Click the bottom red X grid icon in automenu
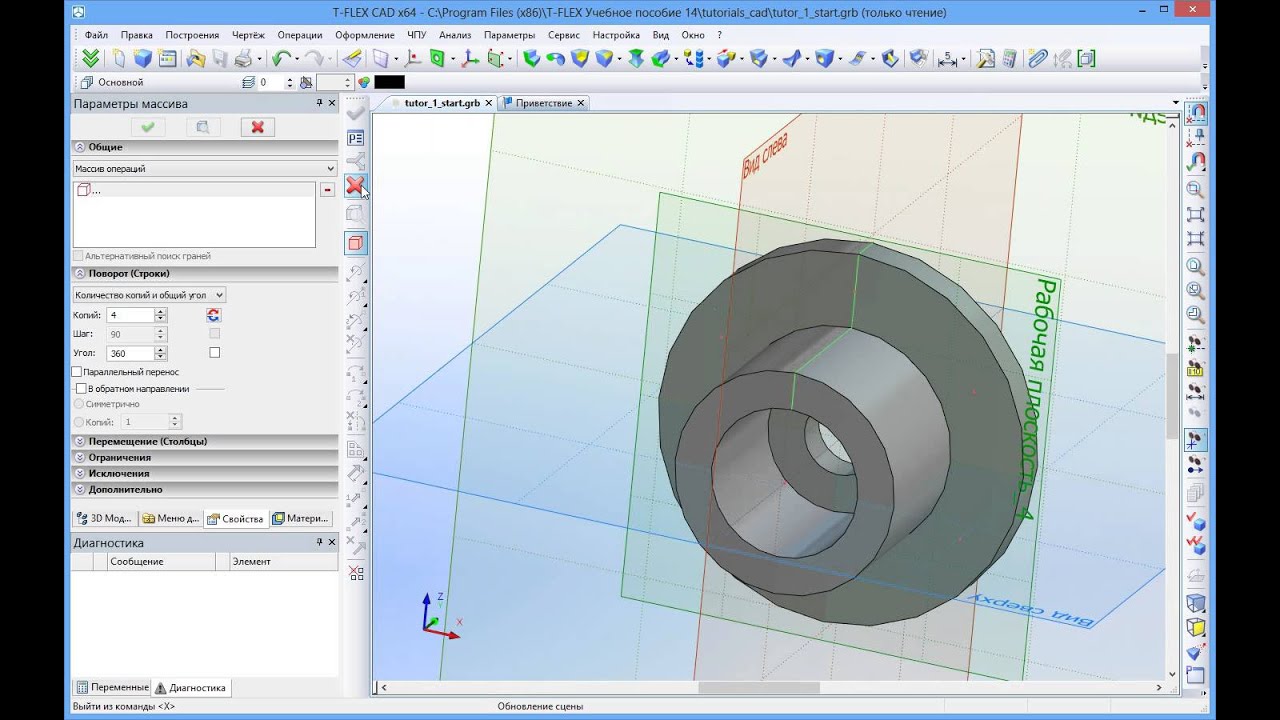This screenshot has width=1280, height=720. tap(355, 573)
